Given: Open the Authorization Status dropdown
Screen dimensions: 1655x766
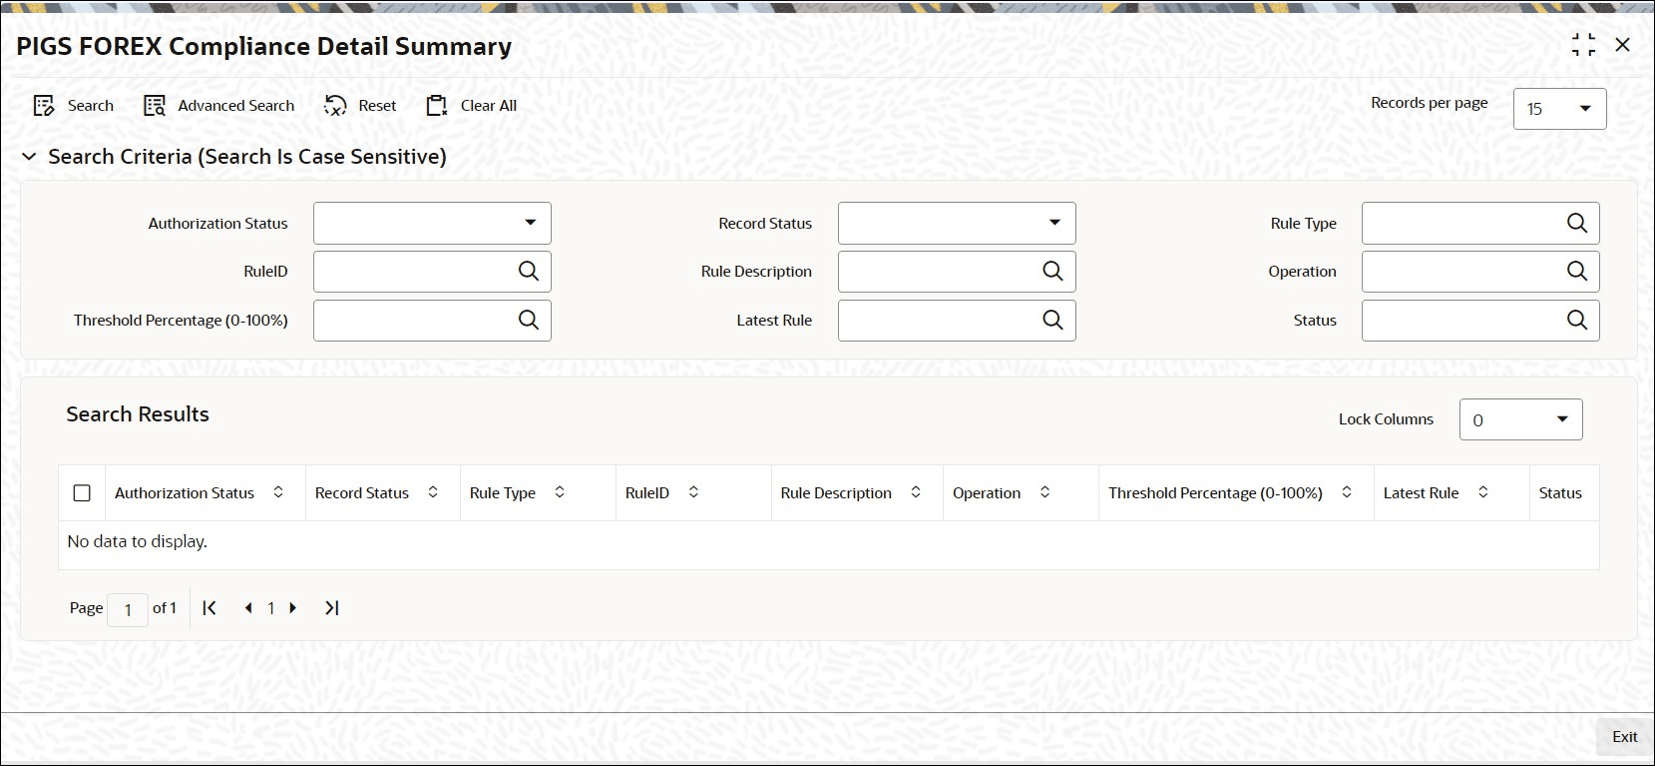Looking at the screenshot, I should coord(432,224).
